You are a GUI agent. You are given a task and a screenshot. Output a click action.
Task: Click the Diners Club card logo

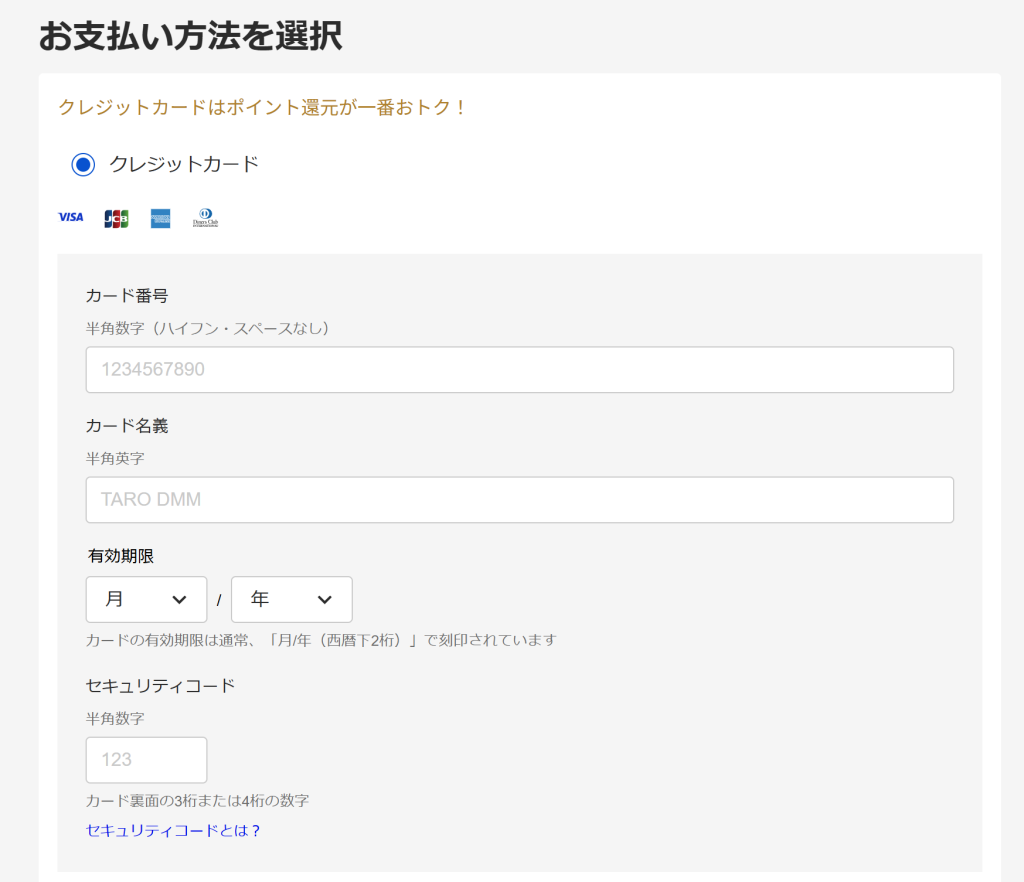click(205, 218)
